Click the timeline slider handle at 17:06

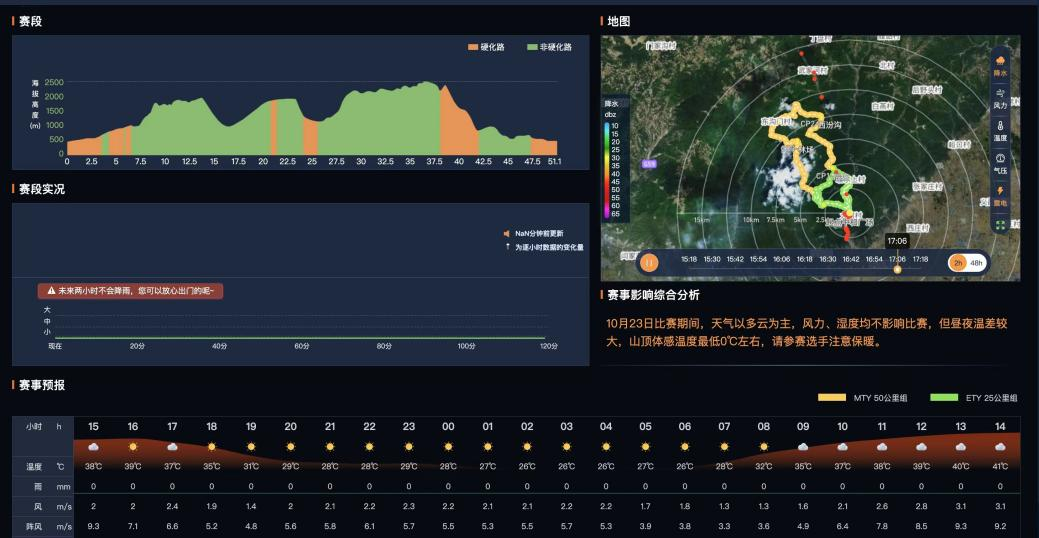coord(897,268)
